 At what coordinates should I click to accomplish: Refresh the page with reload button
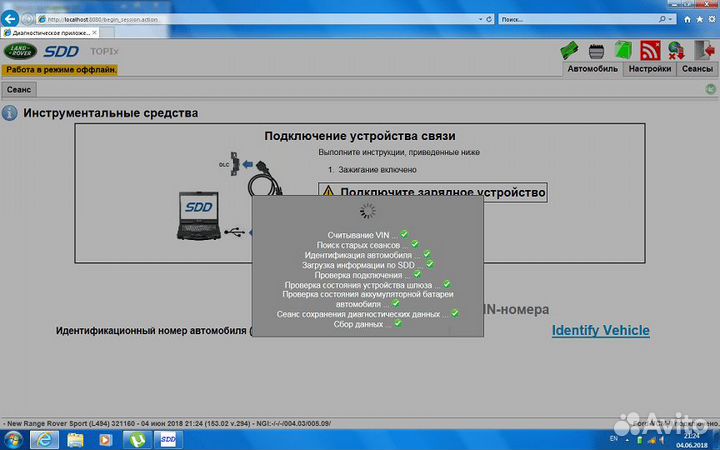coord(489,19)
